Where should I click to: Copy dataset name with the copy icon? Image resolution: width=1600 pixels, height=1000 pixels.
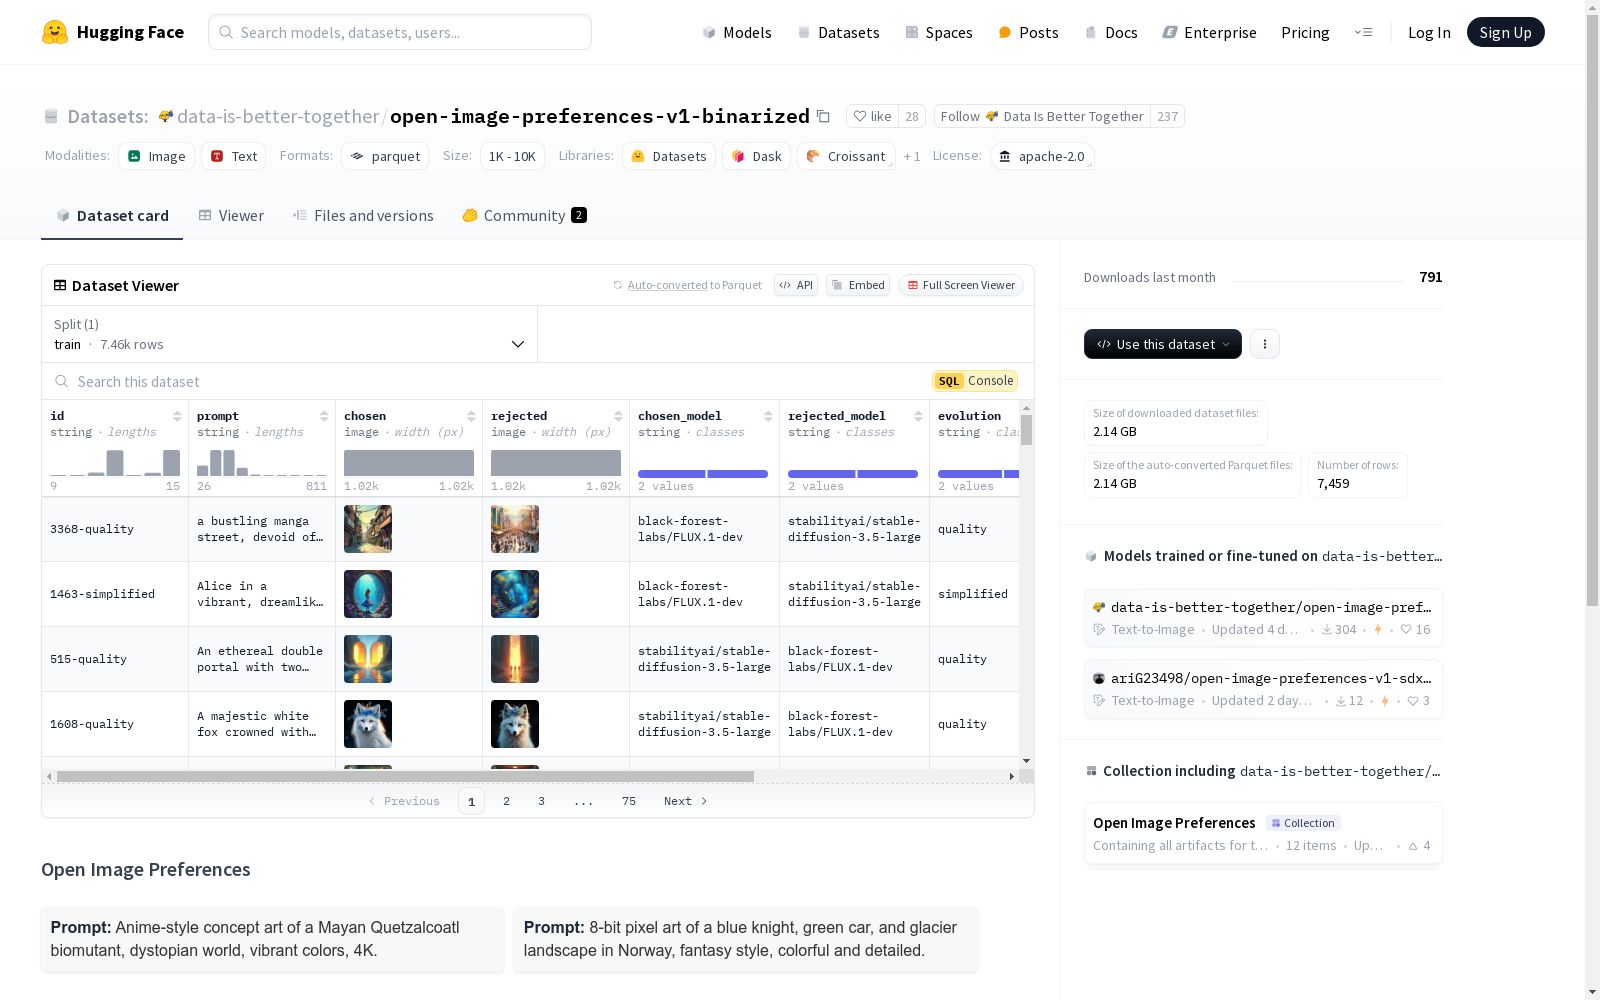click(823, 116)
